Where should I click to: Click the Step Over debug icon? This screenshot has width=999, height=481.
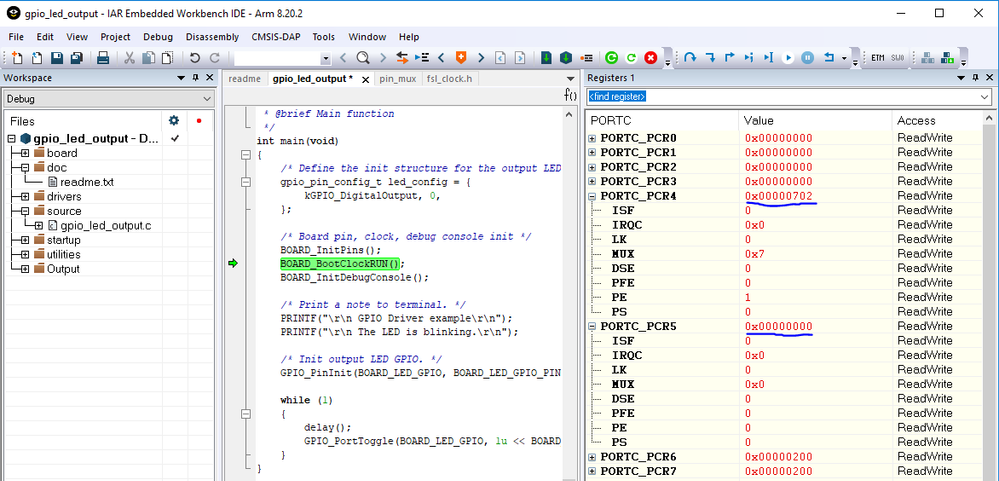[690, 58]
